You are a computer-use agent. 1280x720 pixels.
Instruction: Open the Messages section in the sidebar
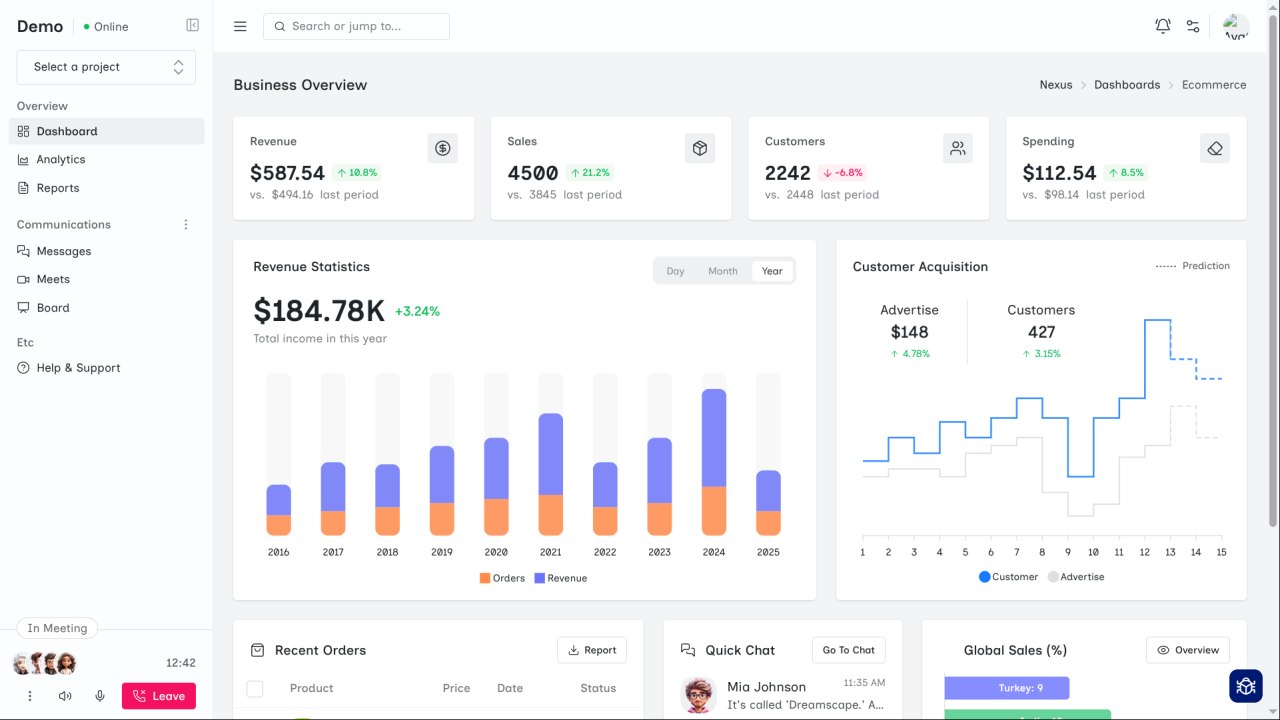pos(62,250)
